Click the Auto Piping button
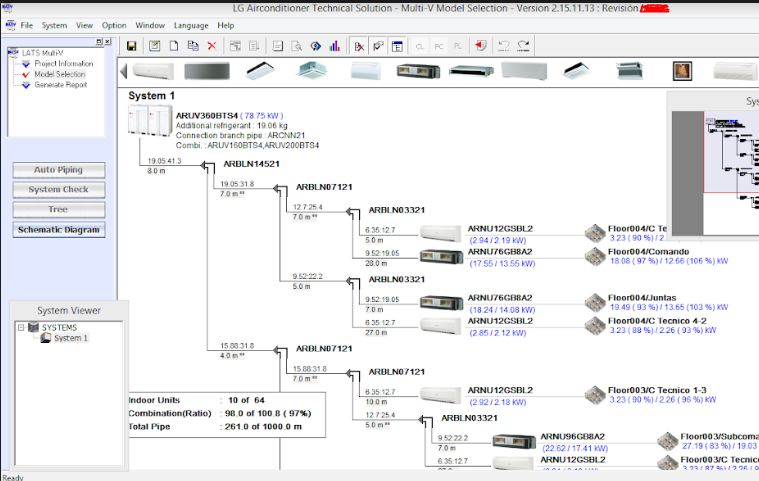This screenshot has width=759, height=481. (x=58, y=170)
